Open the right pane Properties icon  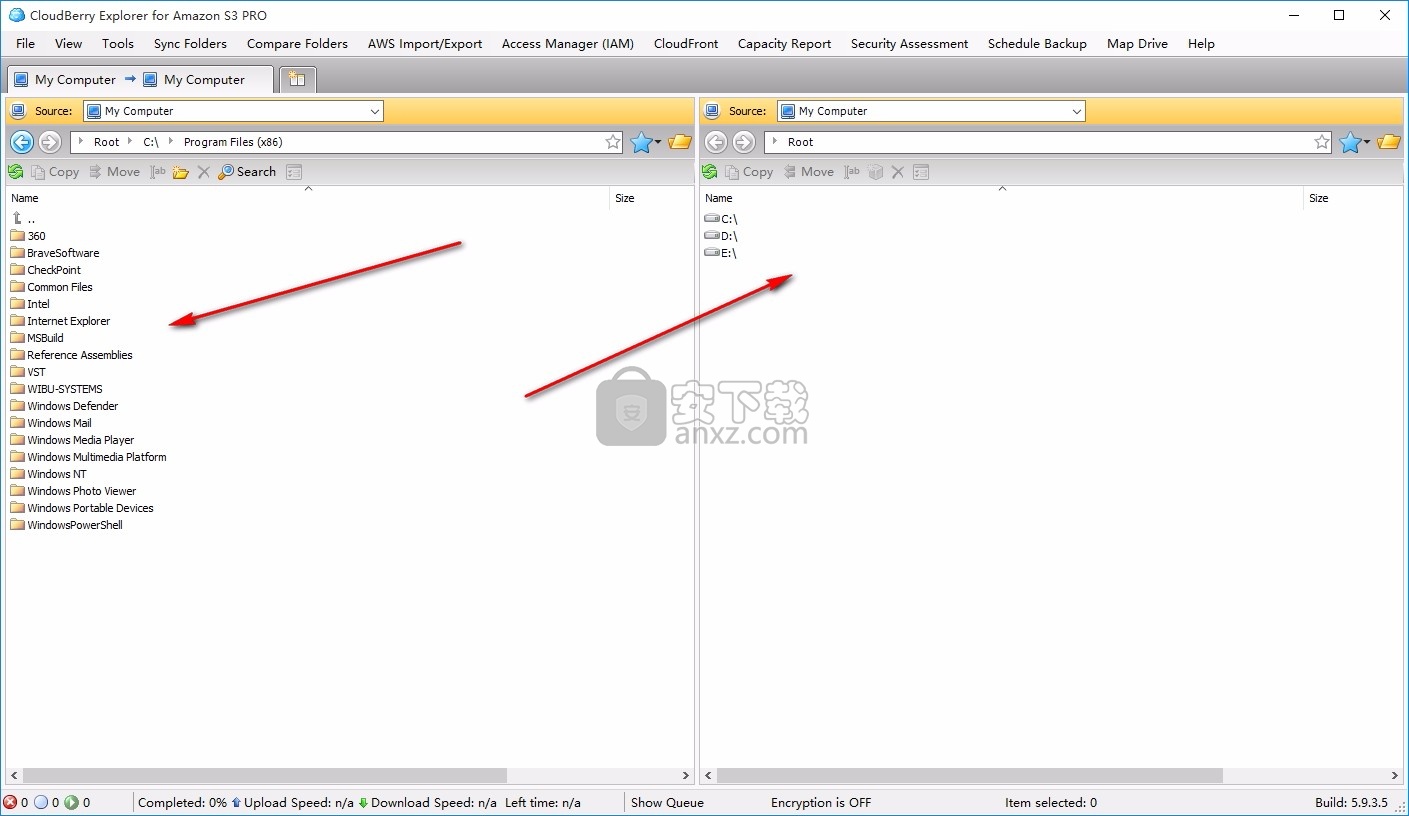pos(921,172)
